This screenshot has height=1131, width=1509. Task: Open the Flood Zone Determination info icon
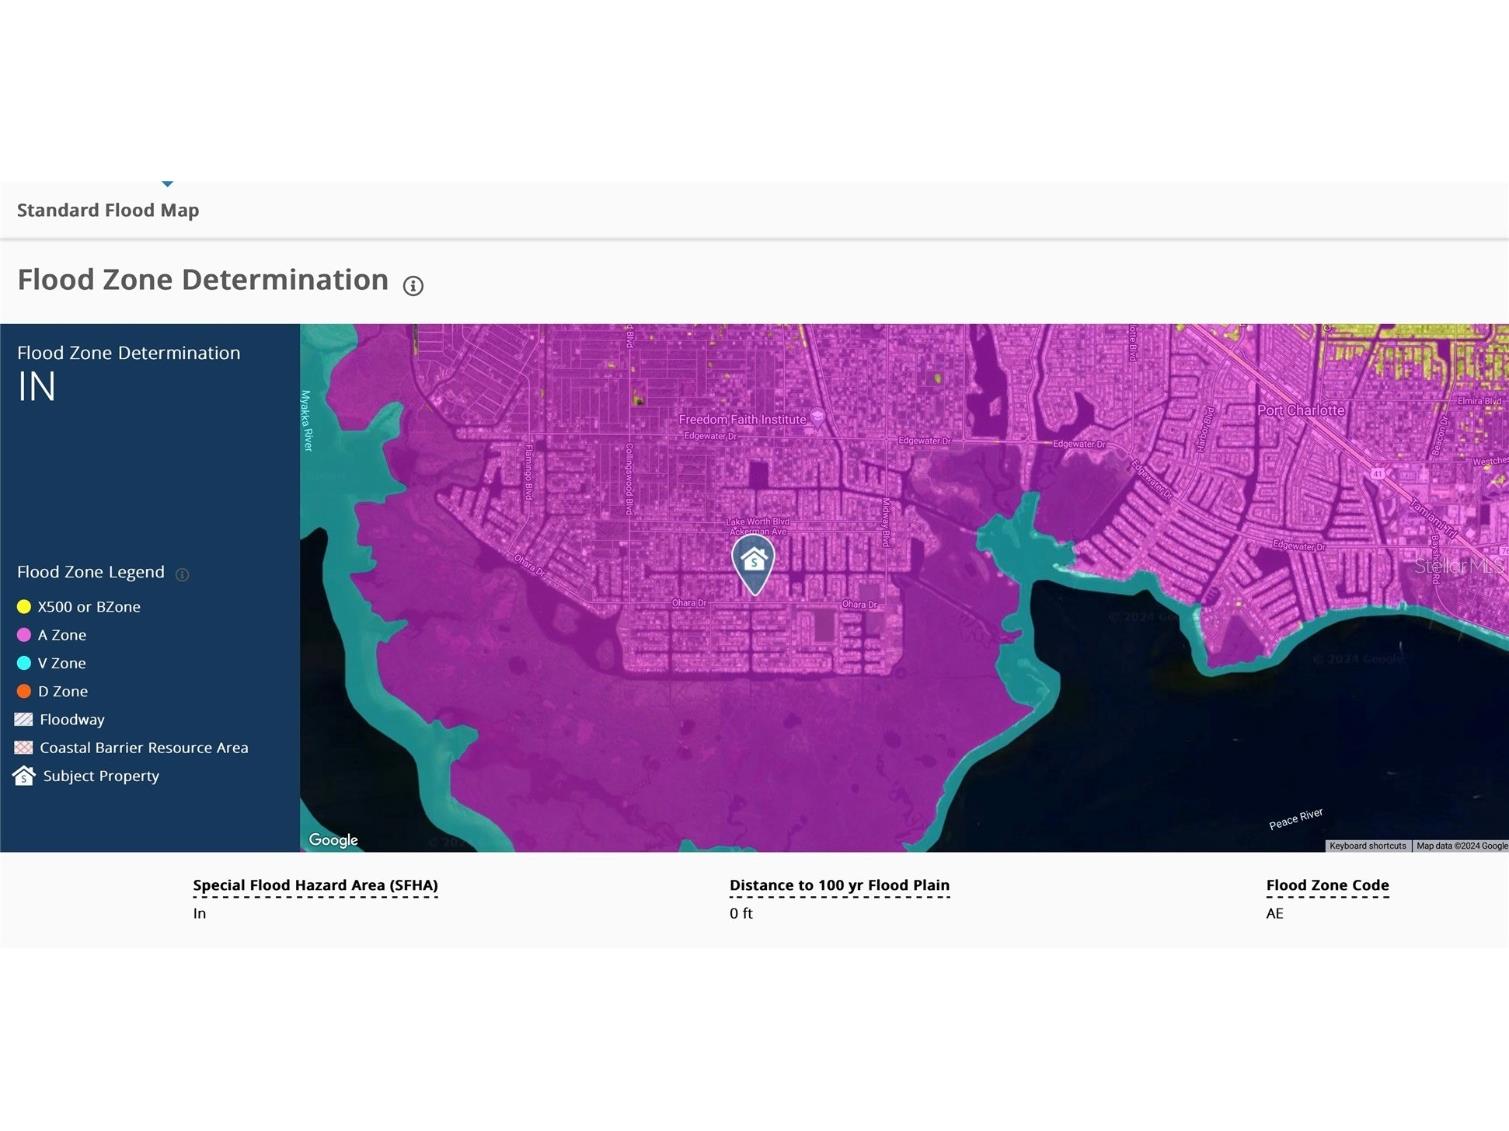(x=413, y=286)
